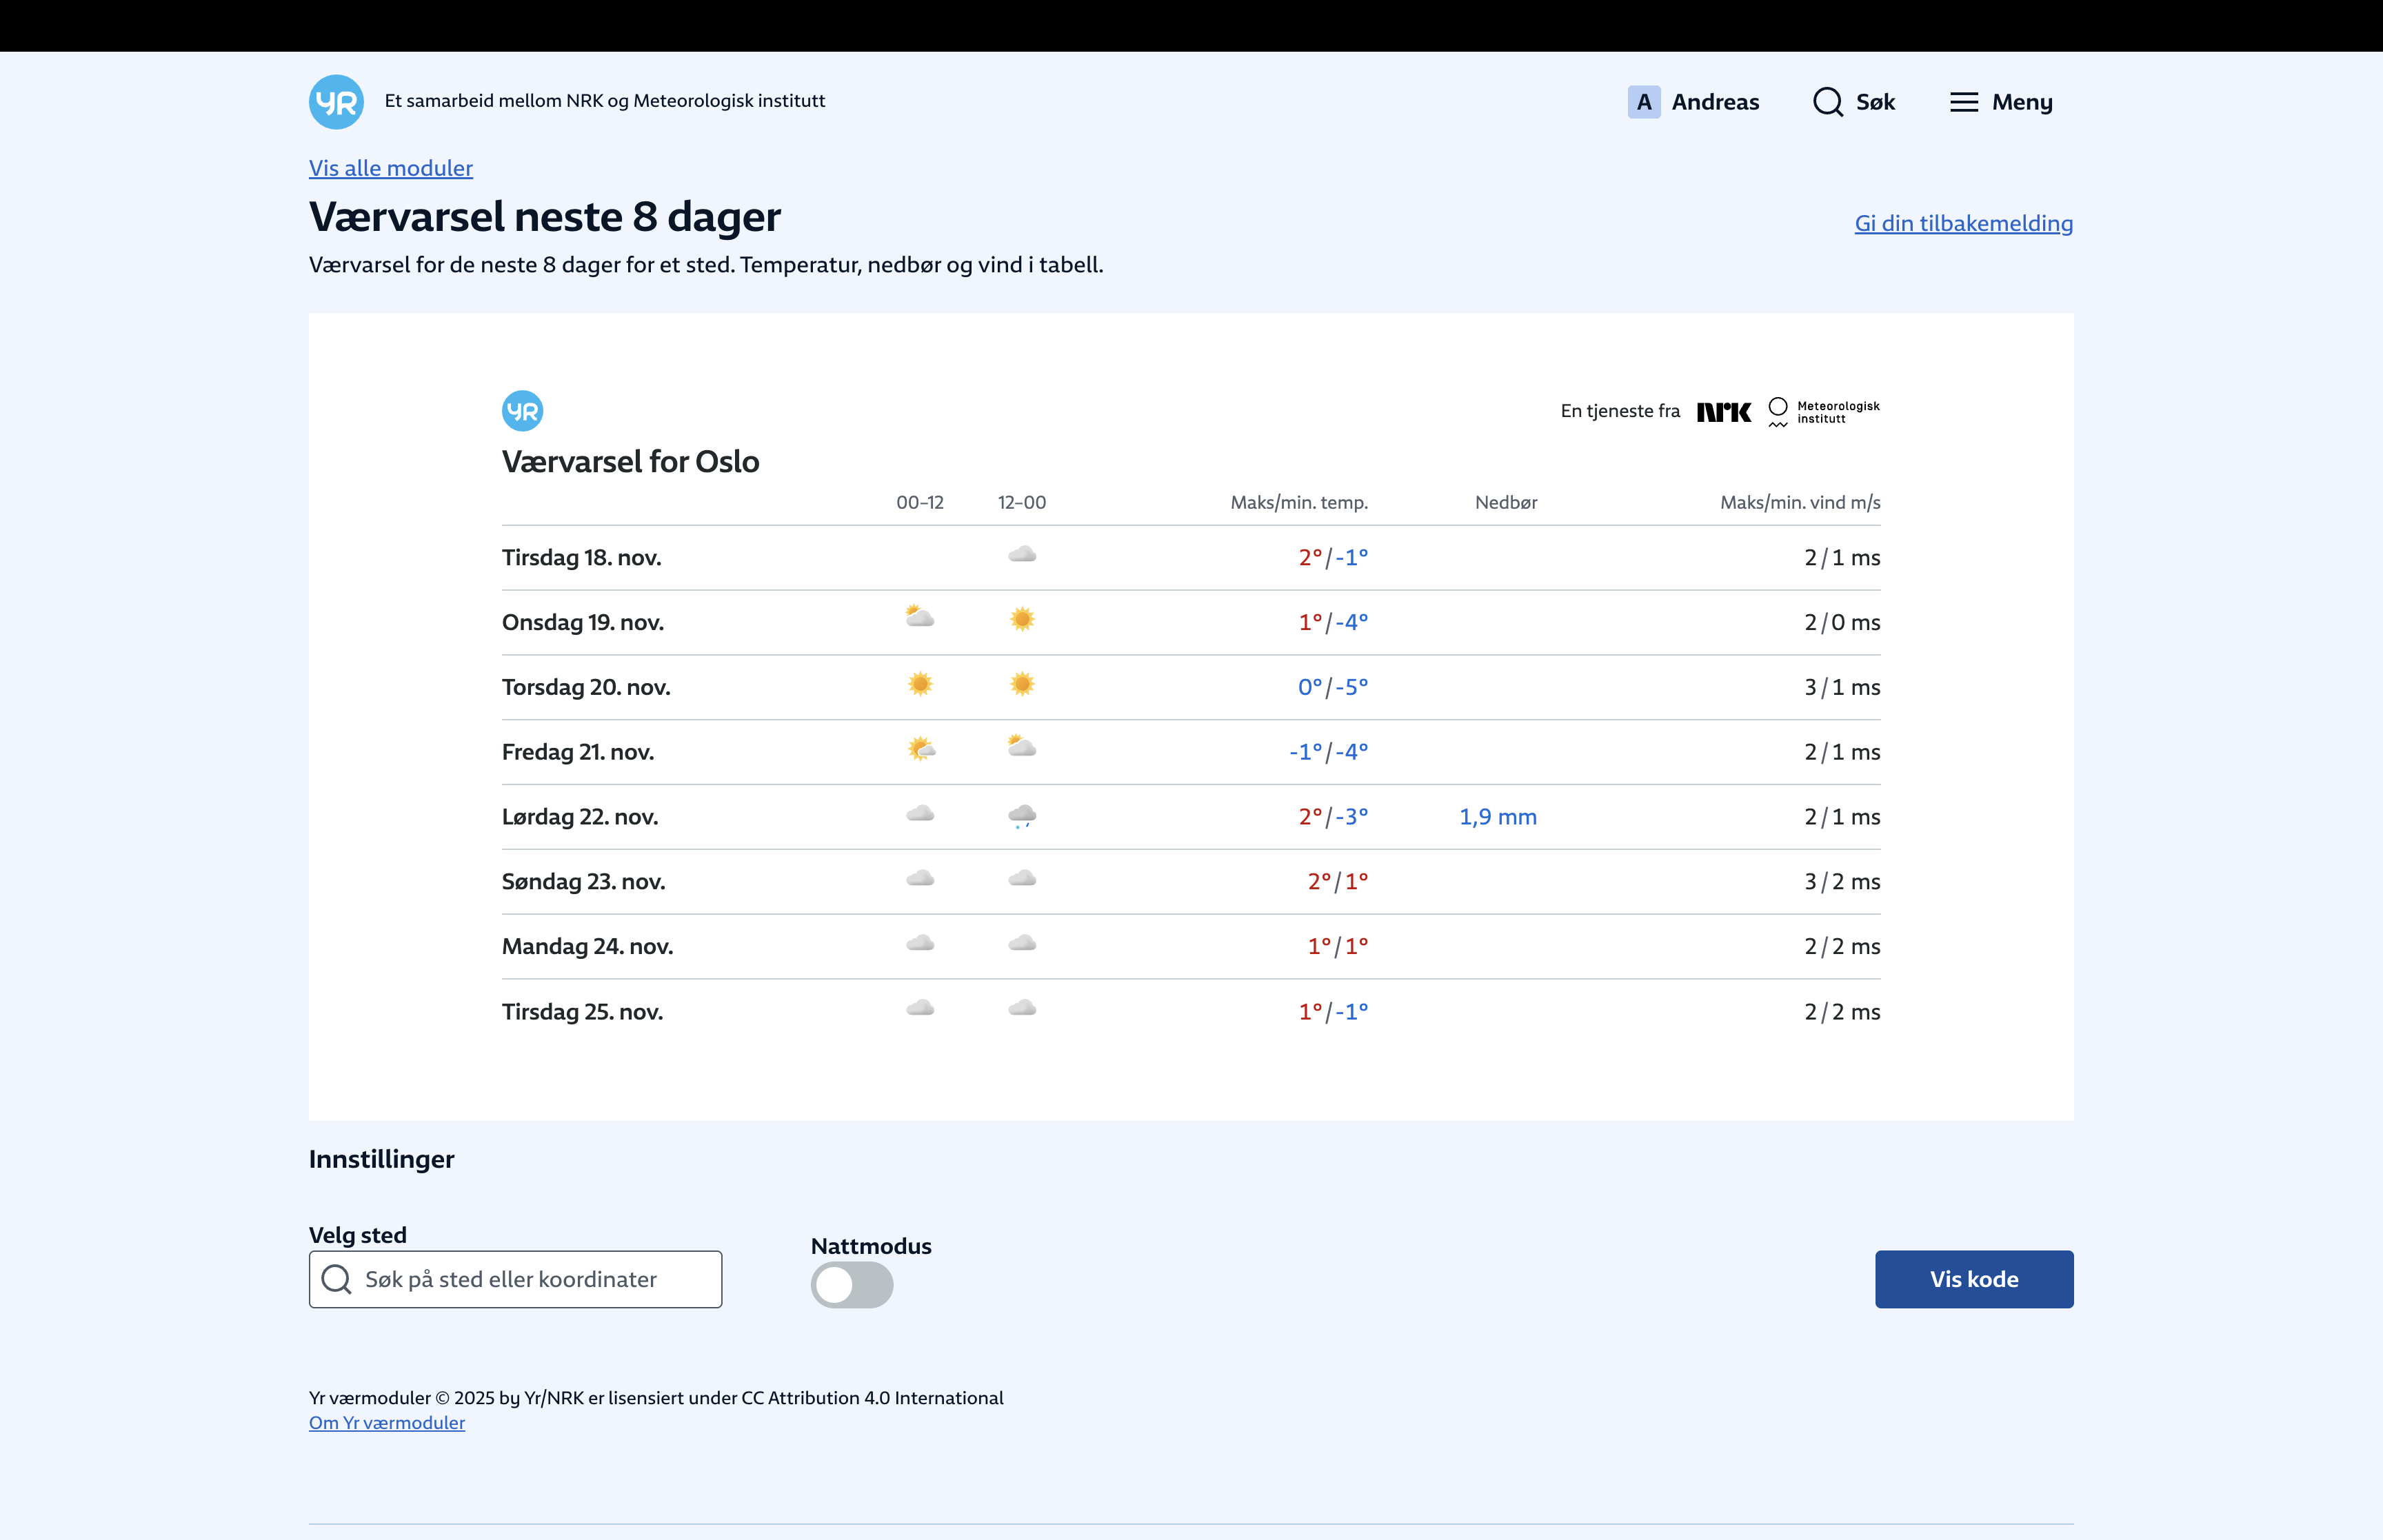The width and height of the screenshot is (2383, 1540).
Task: Click the Meteorologisk institutt logo
Action: [x=1823, y=412]
